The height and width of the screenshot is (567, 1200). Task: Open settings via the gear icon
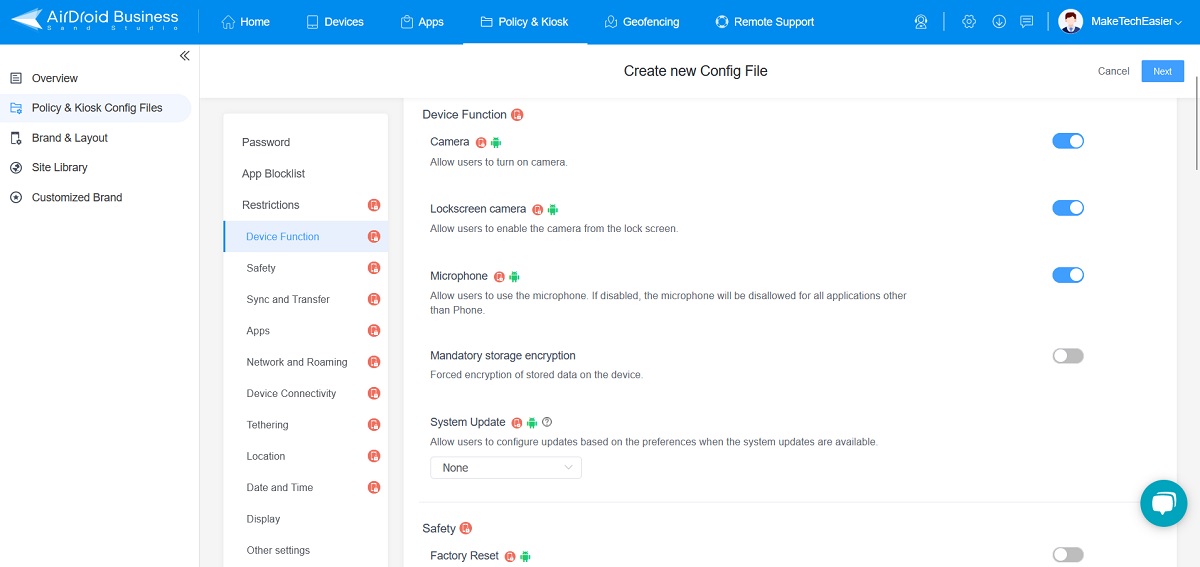pyautogui.click(x=968, y=22)
